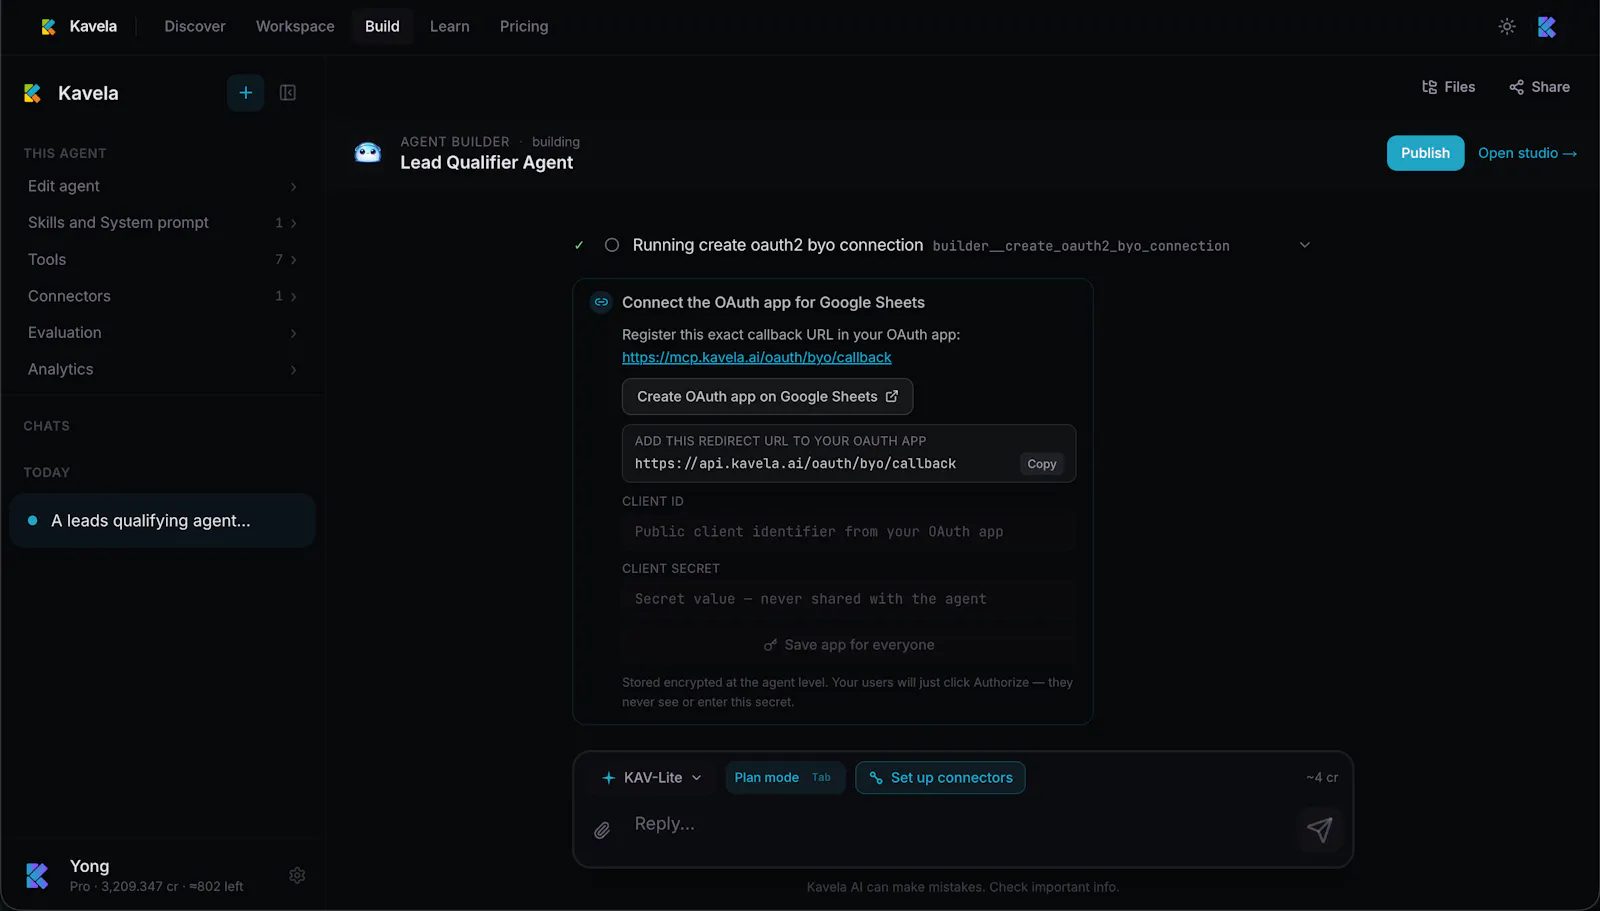1600x911 pixels.
Task: Click Create OAuth app on Google Sheets
Action: tap(767, 397)
